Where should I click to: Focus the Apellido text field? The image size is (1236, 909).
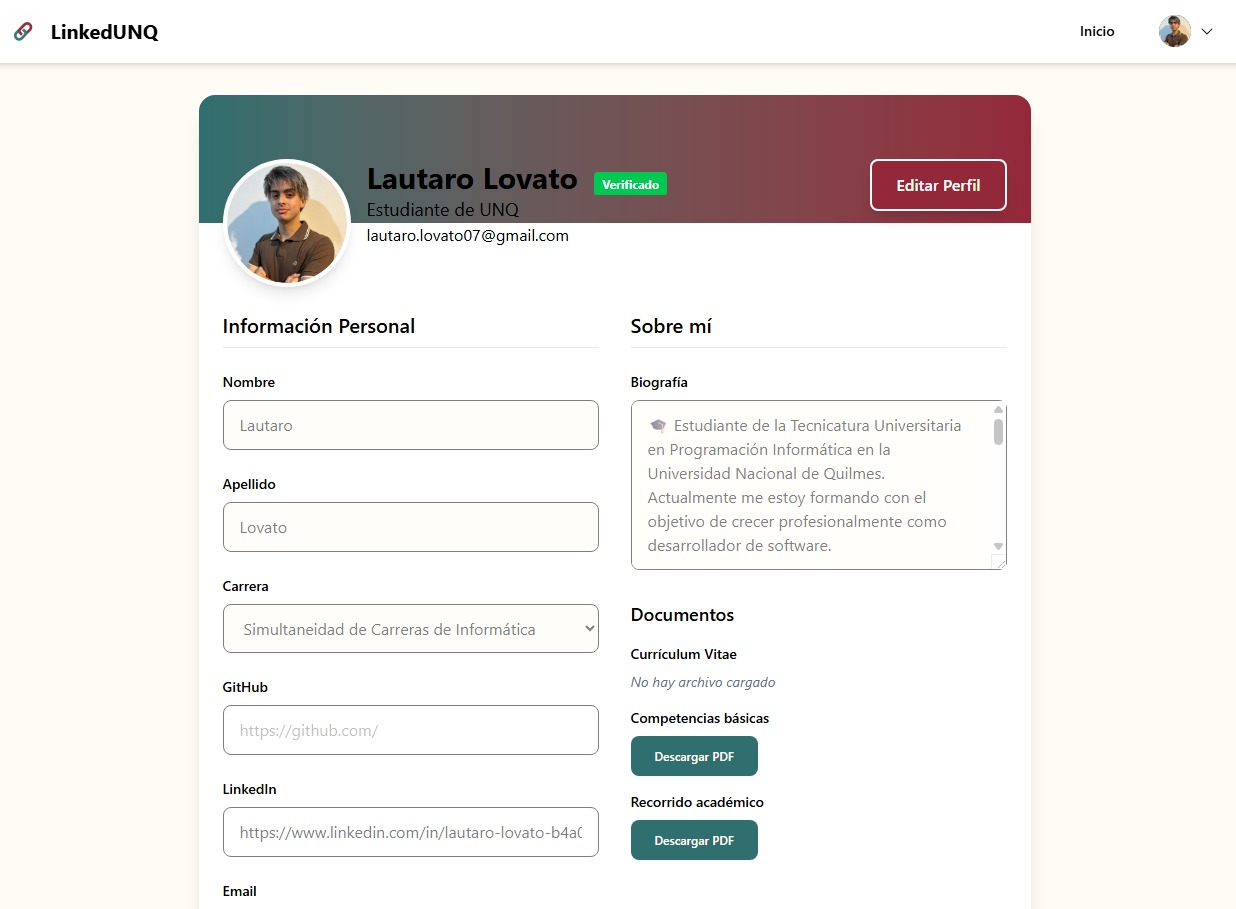(410, 527)
